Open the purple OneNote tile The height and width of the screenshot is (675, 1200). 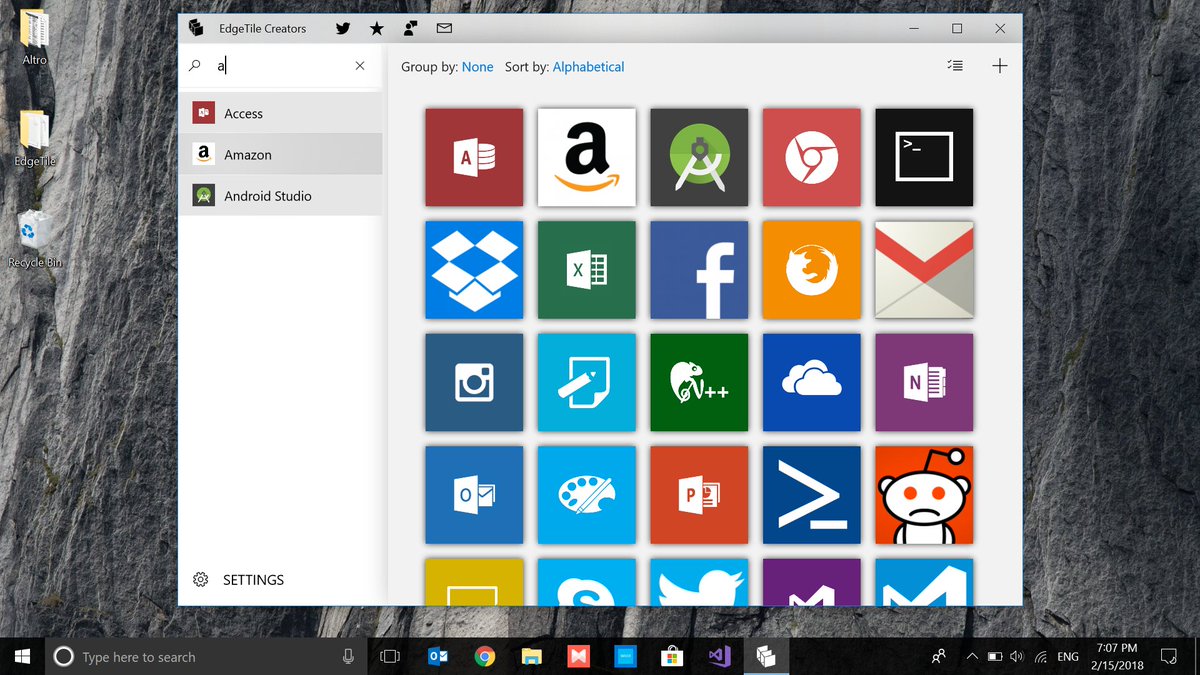tap(924, 382)
